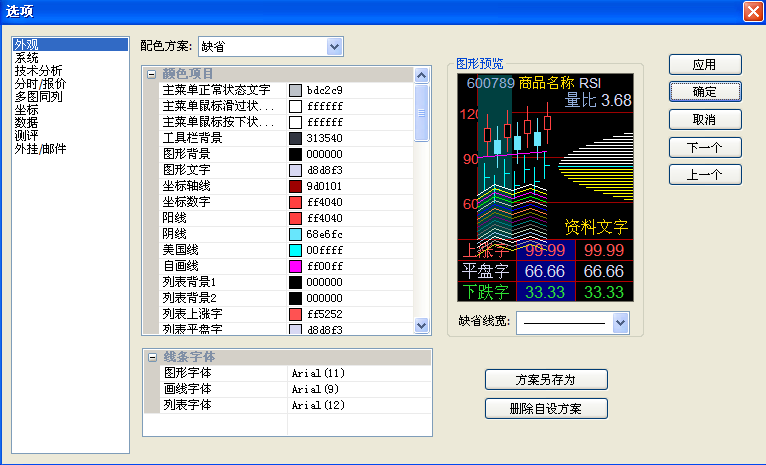Screen dimensions: 766x465
Task: Select the 数据 category
Action: tap(26, 123)
